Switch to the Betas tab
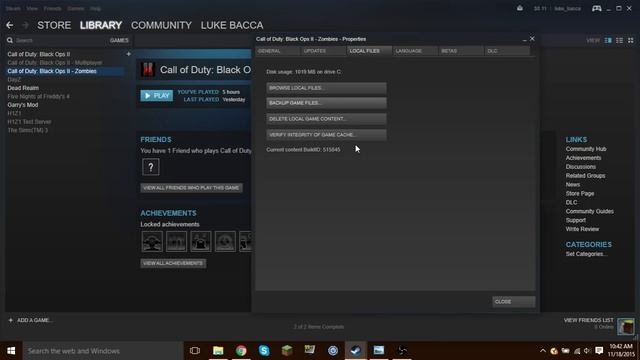The image size is (640, 360). click(x=460, y=51)
